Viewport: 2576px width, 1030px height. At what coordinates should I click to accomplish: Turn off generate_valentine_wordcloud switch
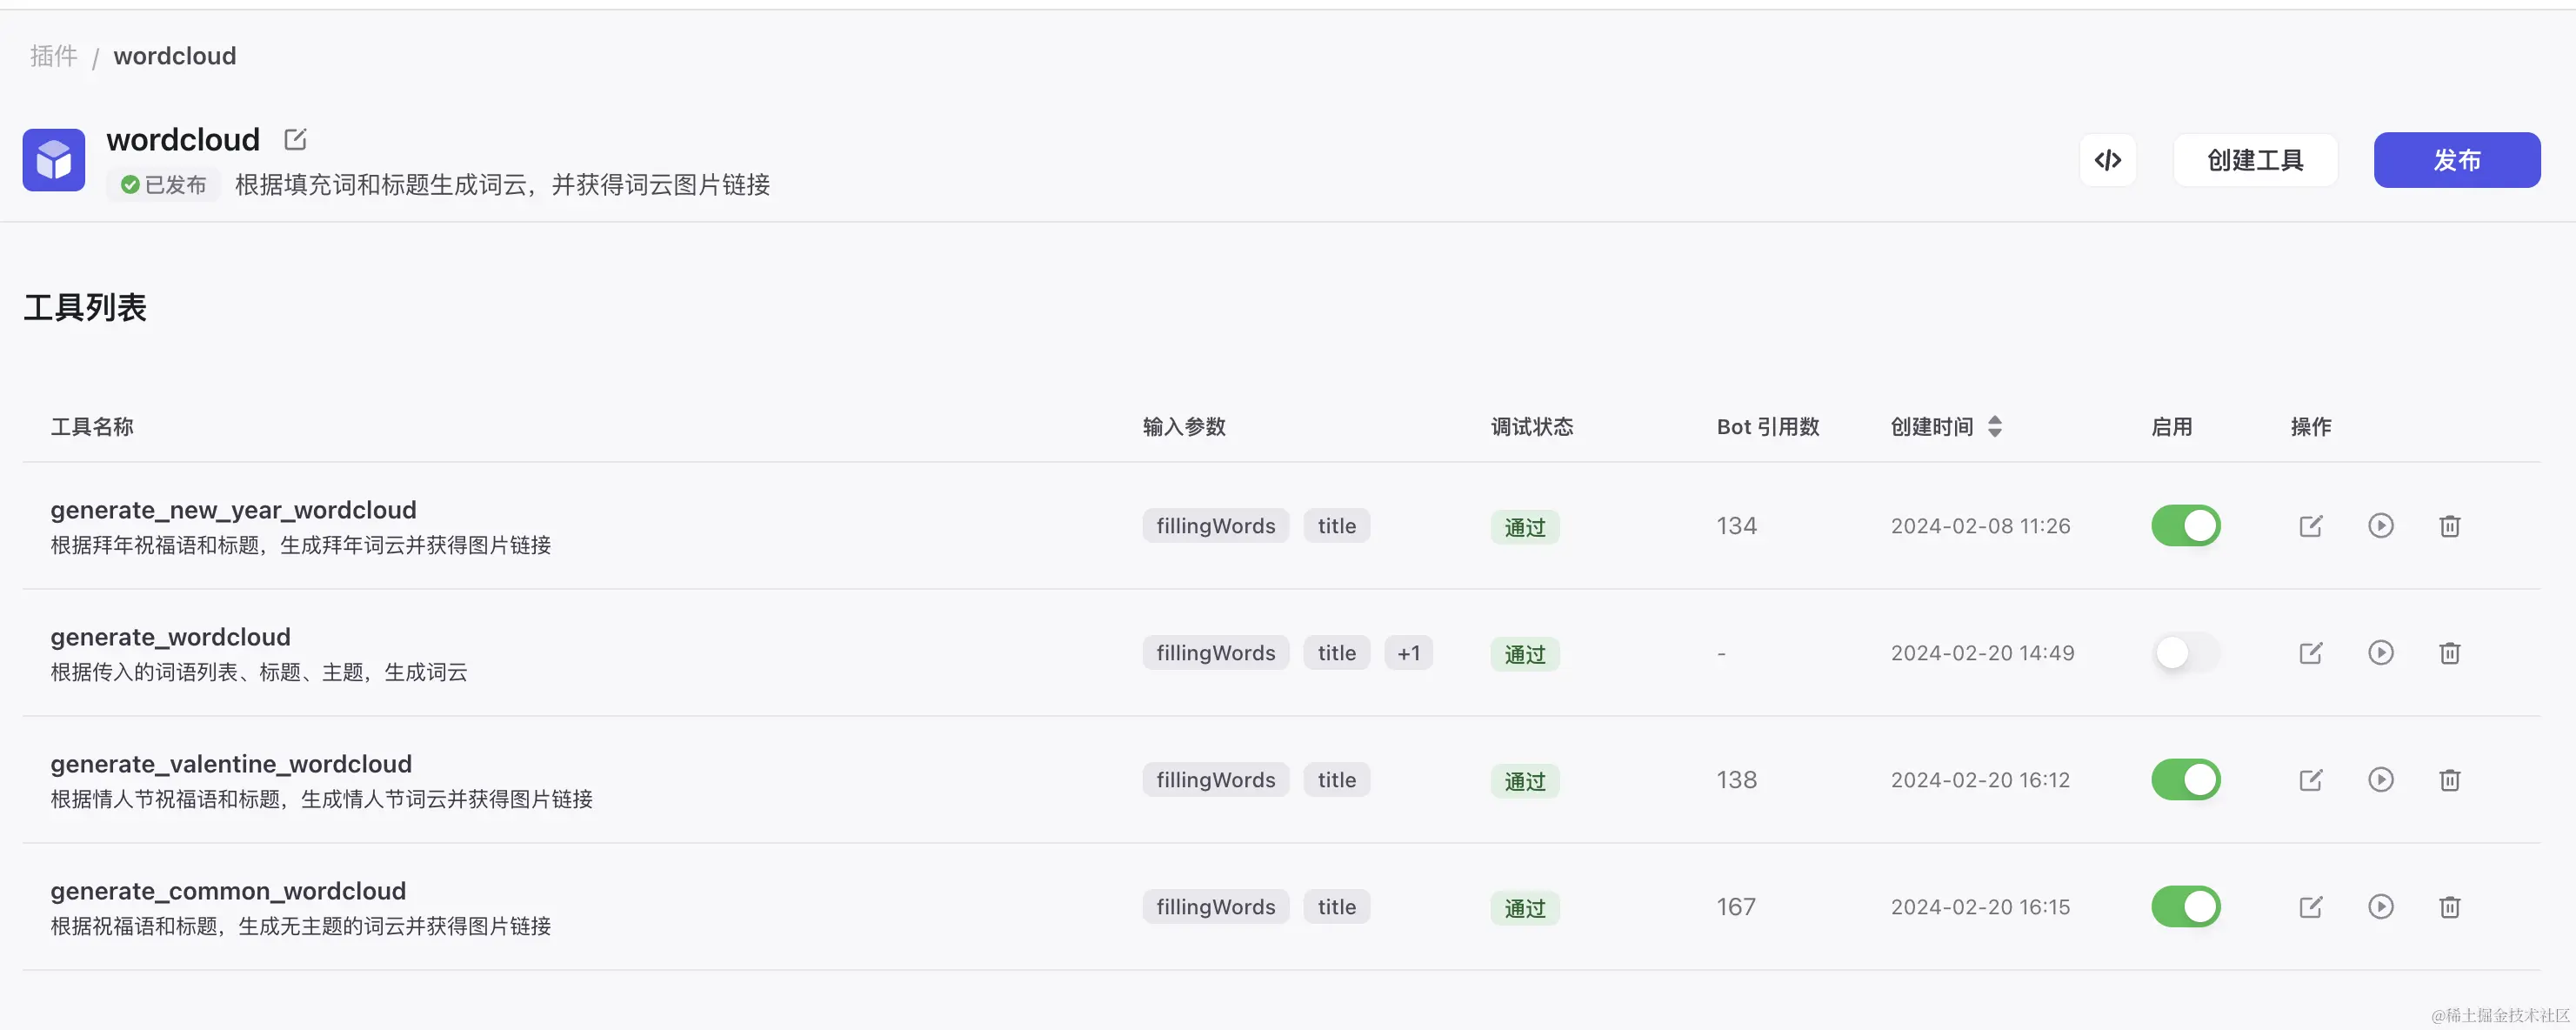point(2186,780)
